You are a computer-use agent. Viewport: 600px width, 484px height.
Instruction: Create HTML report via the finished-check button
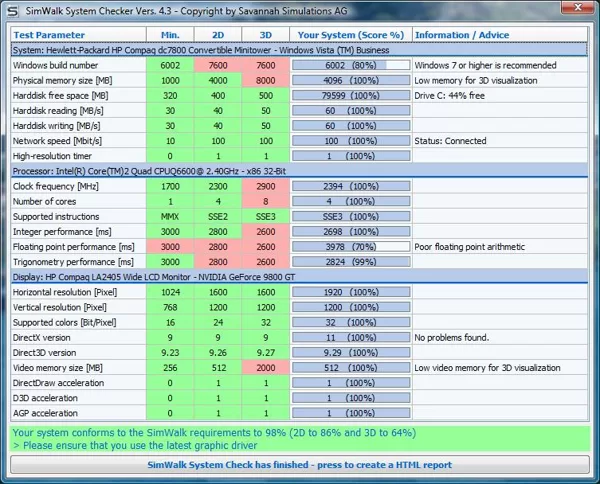[300, 465]
